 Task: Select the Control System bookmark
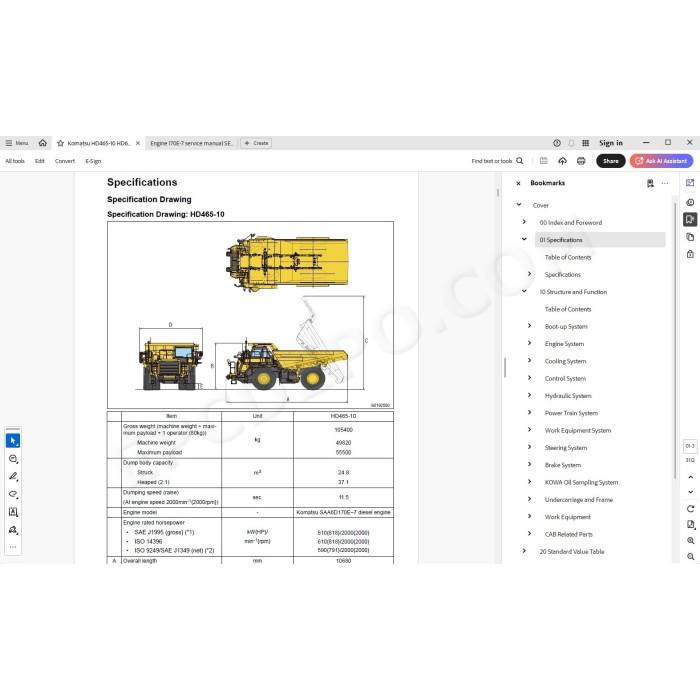pyautogui.click(x=565, y=379)
